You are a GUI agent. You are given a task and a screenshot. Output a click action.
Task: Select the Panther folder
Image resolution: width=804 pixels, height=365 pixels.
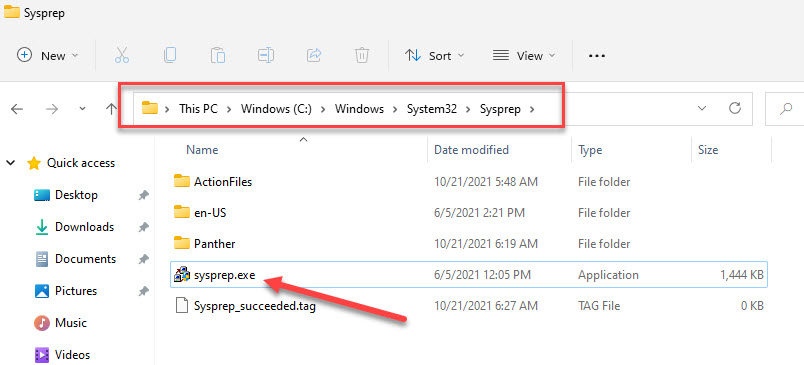point(214,244)
